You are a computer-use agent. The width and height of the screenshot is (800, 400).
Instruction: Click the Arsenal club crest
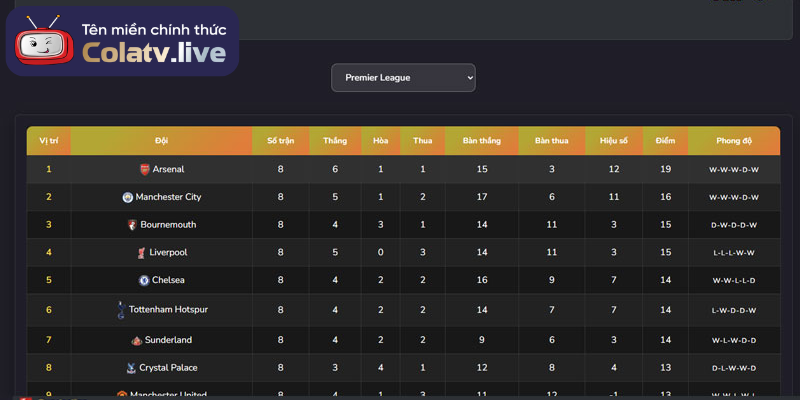(145, 170)
